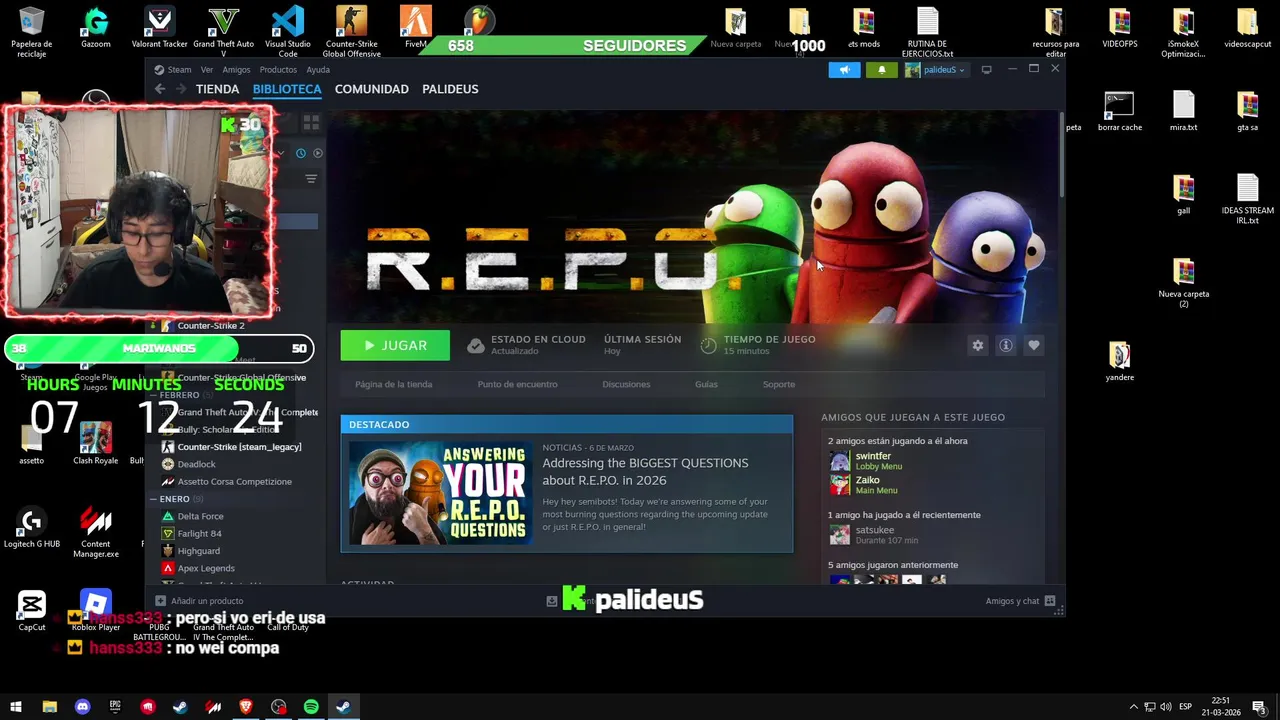Open library advanced filter icon
Screen dimensions: 1280x720
(x=311, y=179)
